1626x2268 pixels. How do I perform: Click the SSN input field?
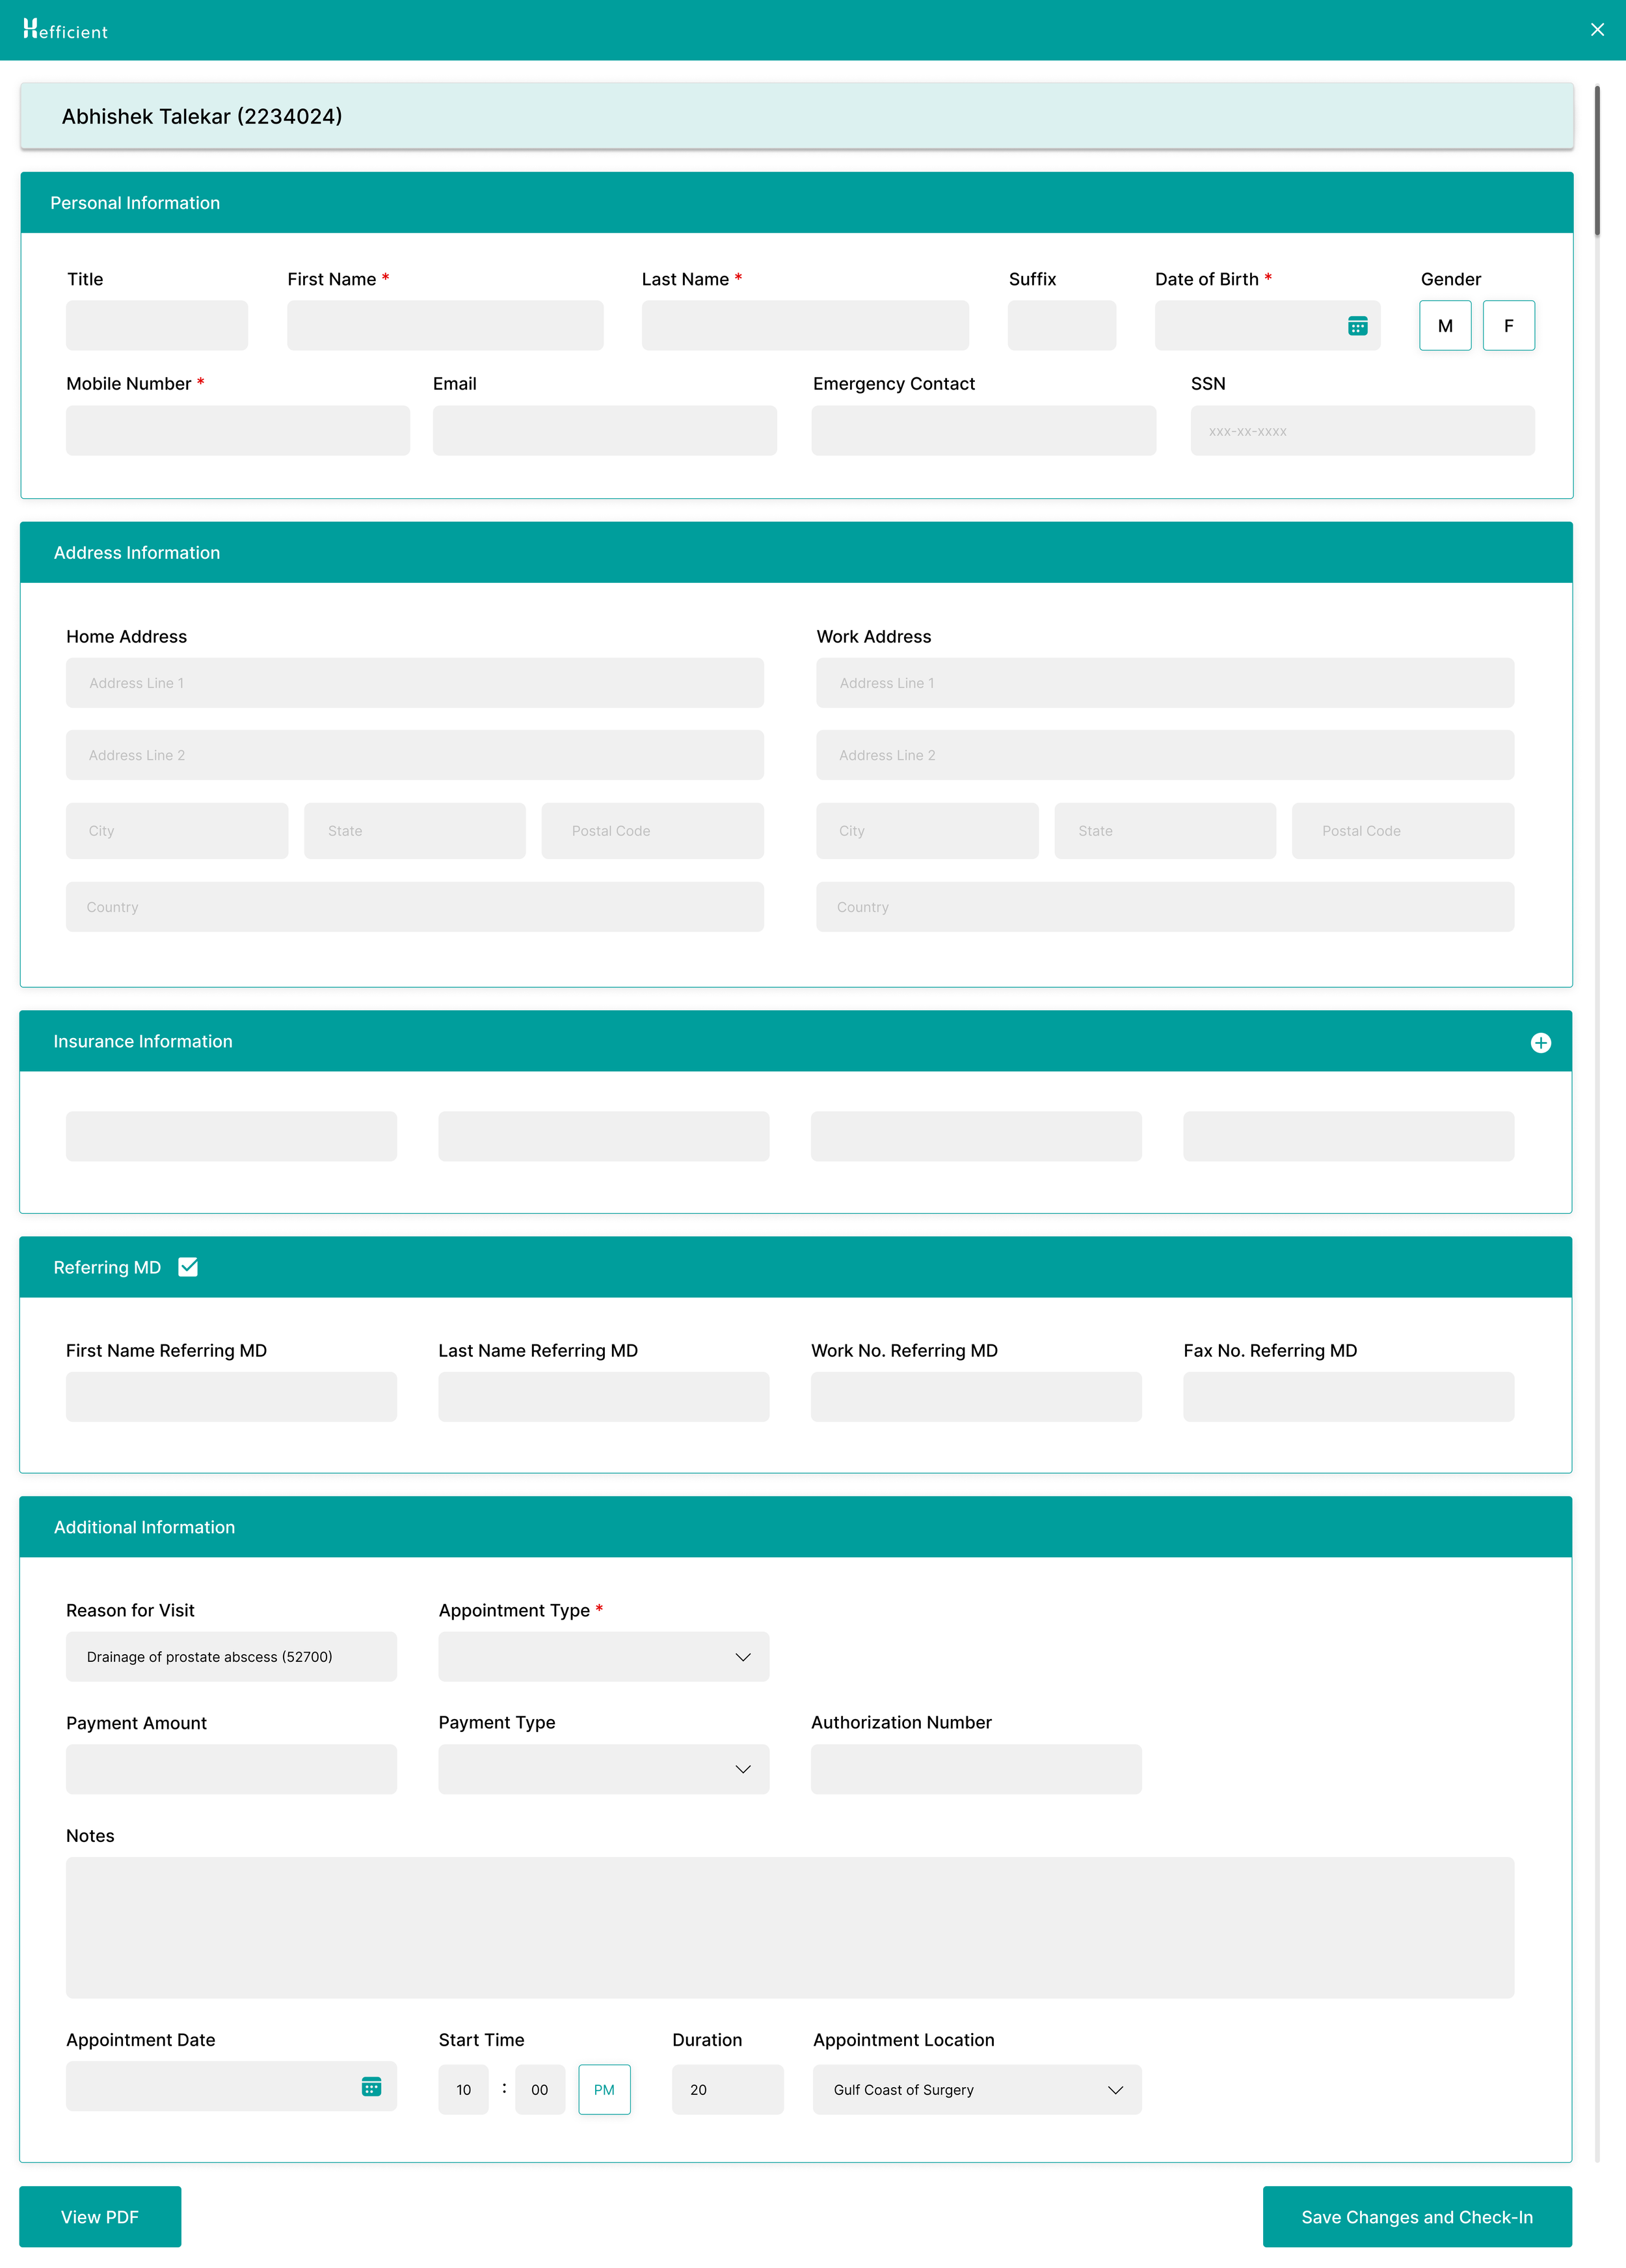[1361, 431]
